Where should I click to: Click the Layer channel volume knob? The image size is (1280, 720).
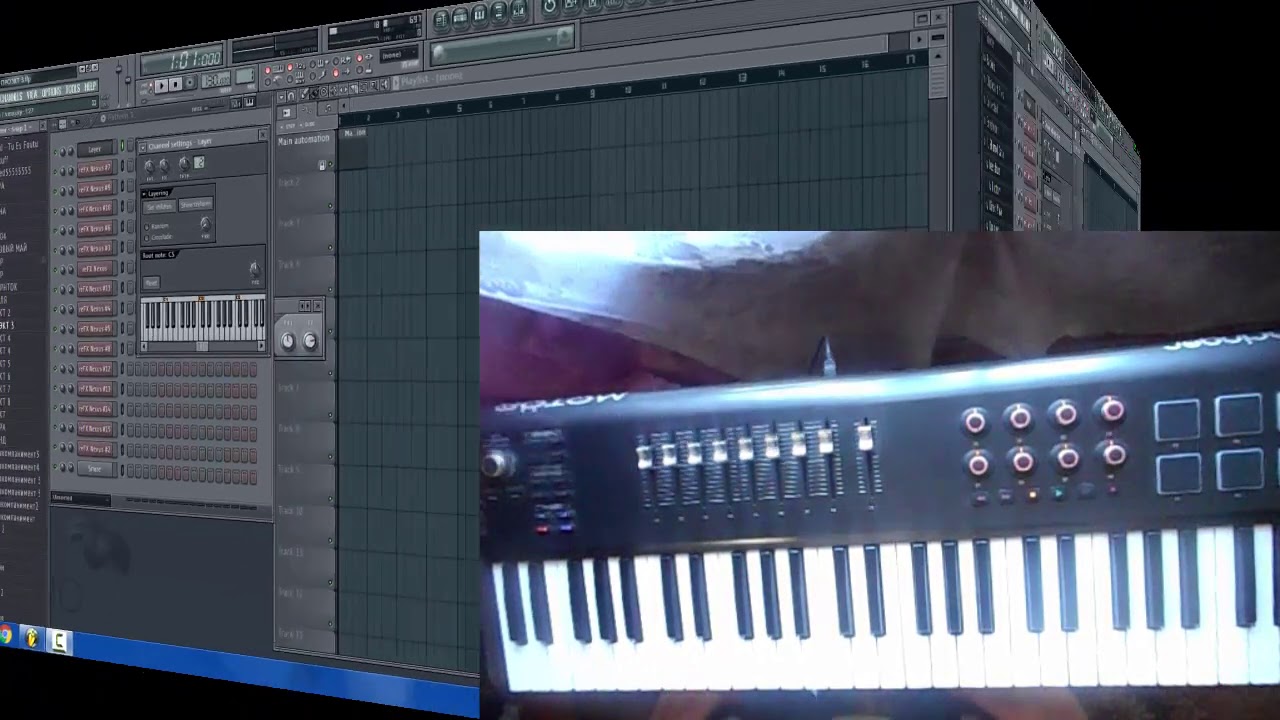point(71,151)
